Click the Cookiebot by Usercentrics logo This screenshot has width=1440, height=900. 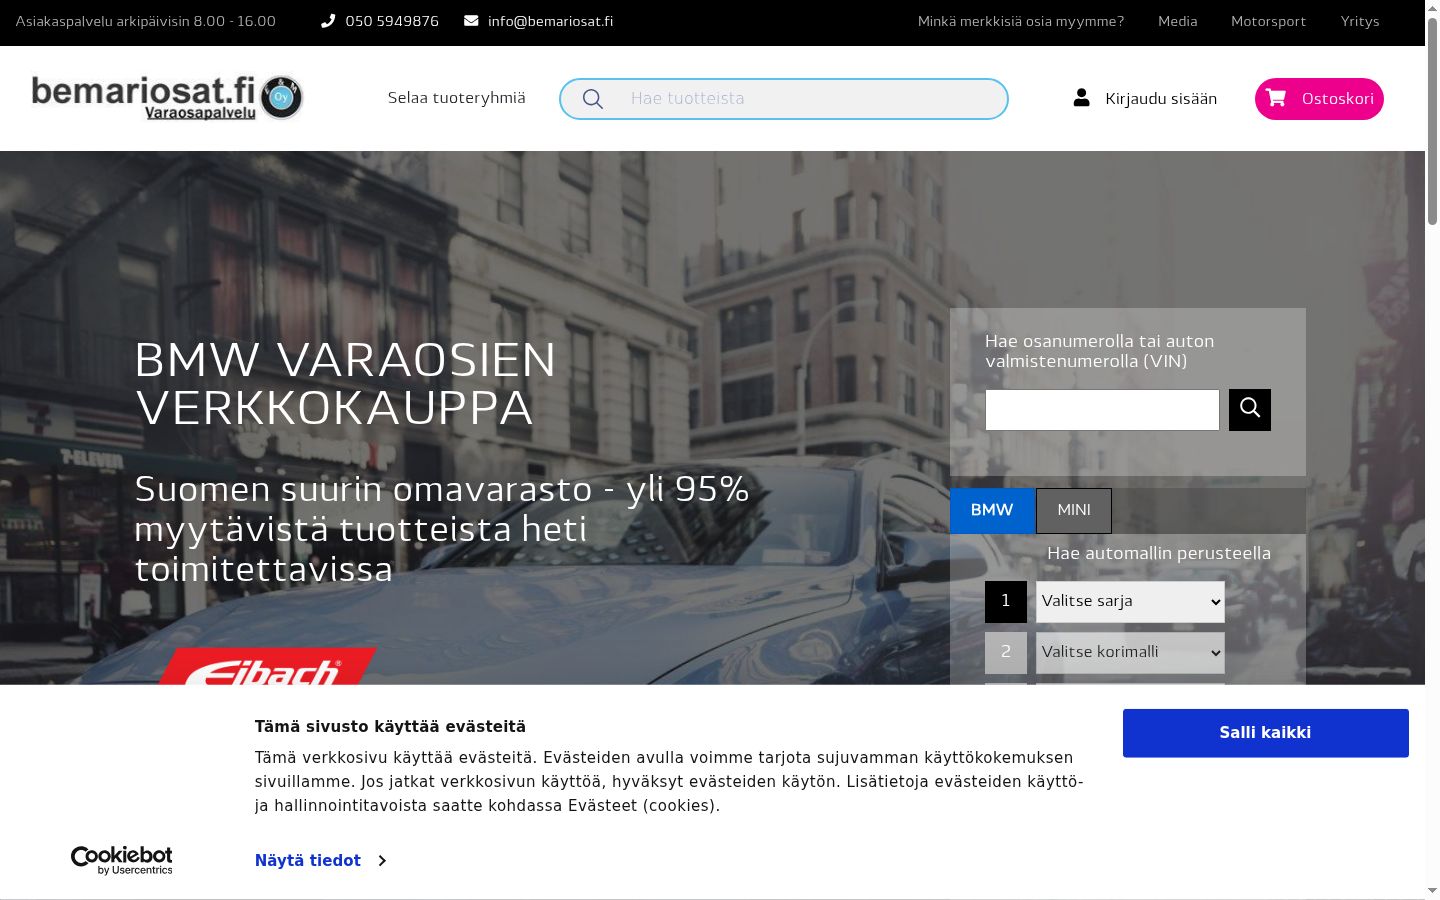pyautogui.click(x=122, y=860)
